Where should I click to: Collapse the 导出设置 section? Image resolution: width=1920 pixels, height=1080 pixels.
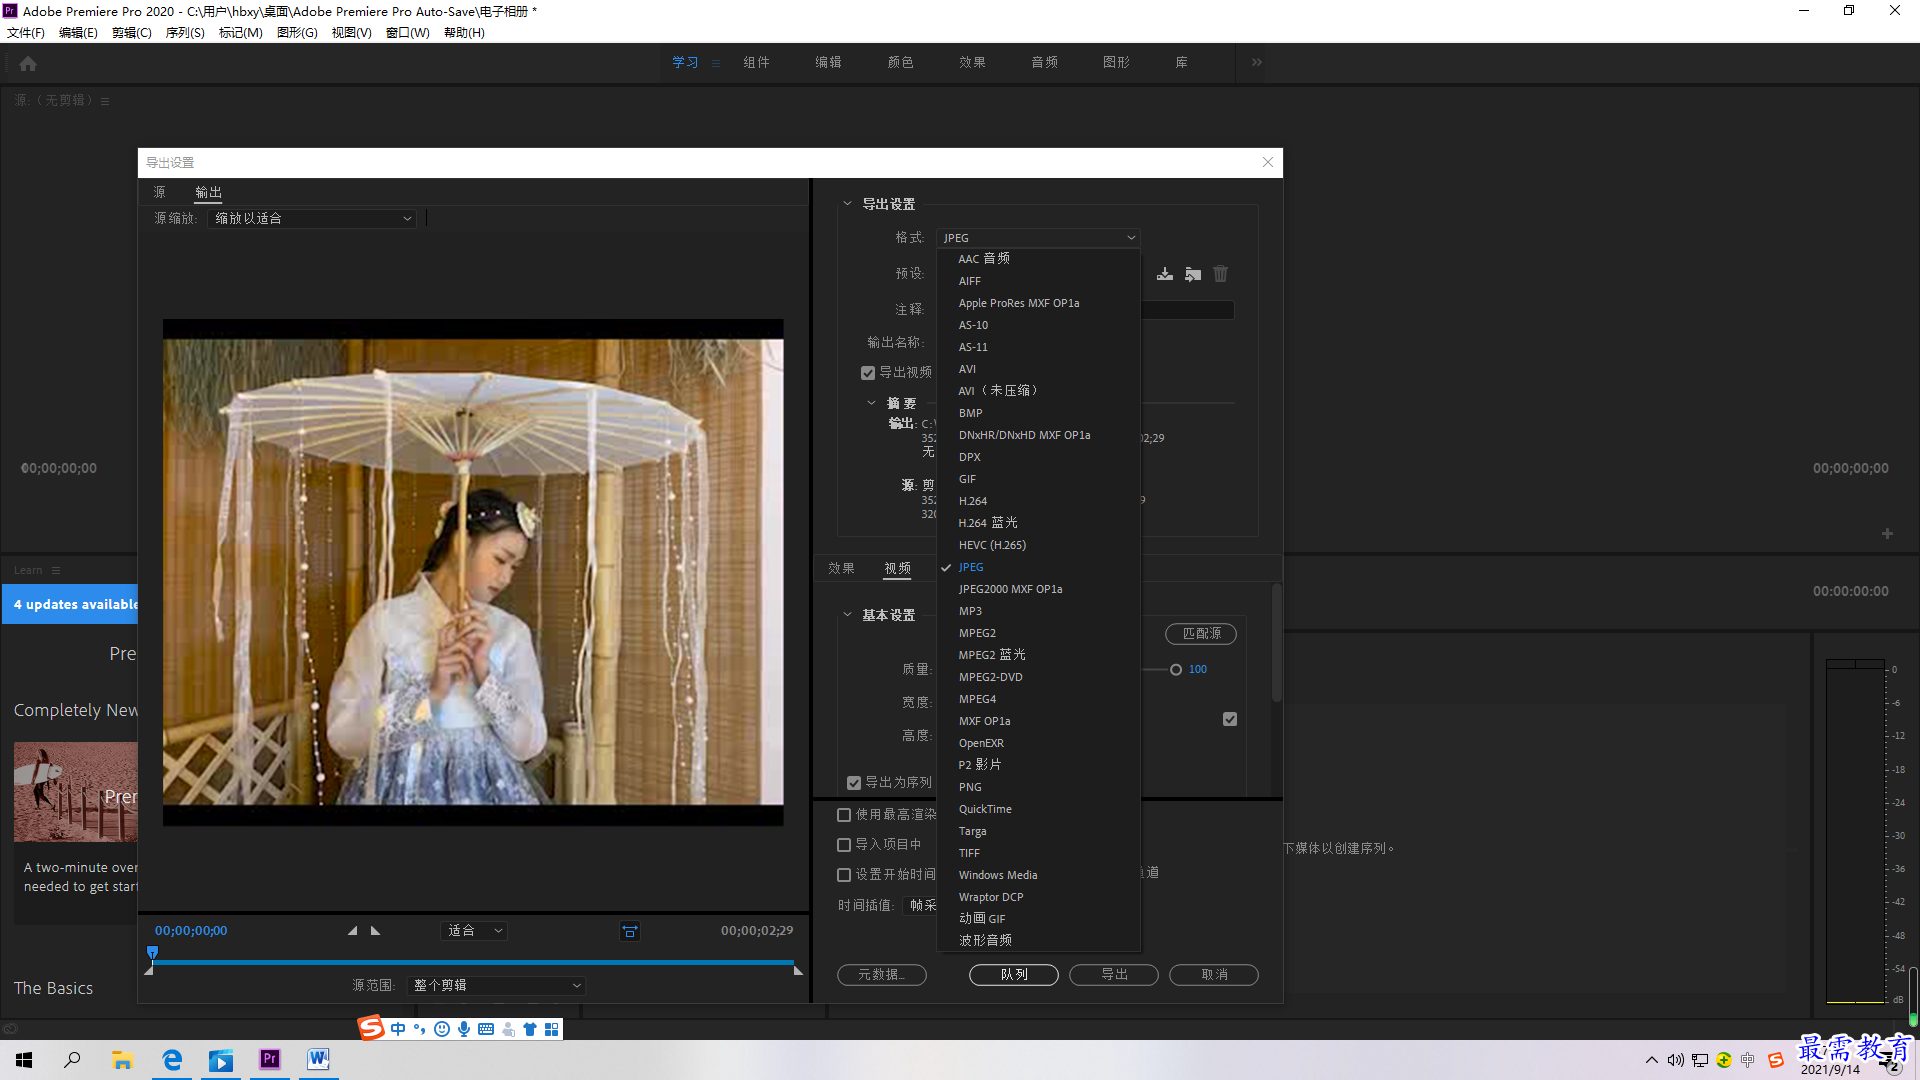point(847,203)
